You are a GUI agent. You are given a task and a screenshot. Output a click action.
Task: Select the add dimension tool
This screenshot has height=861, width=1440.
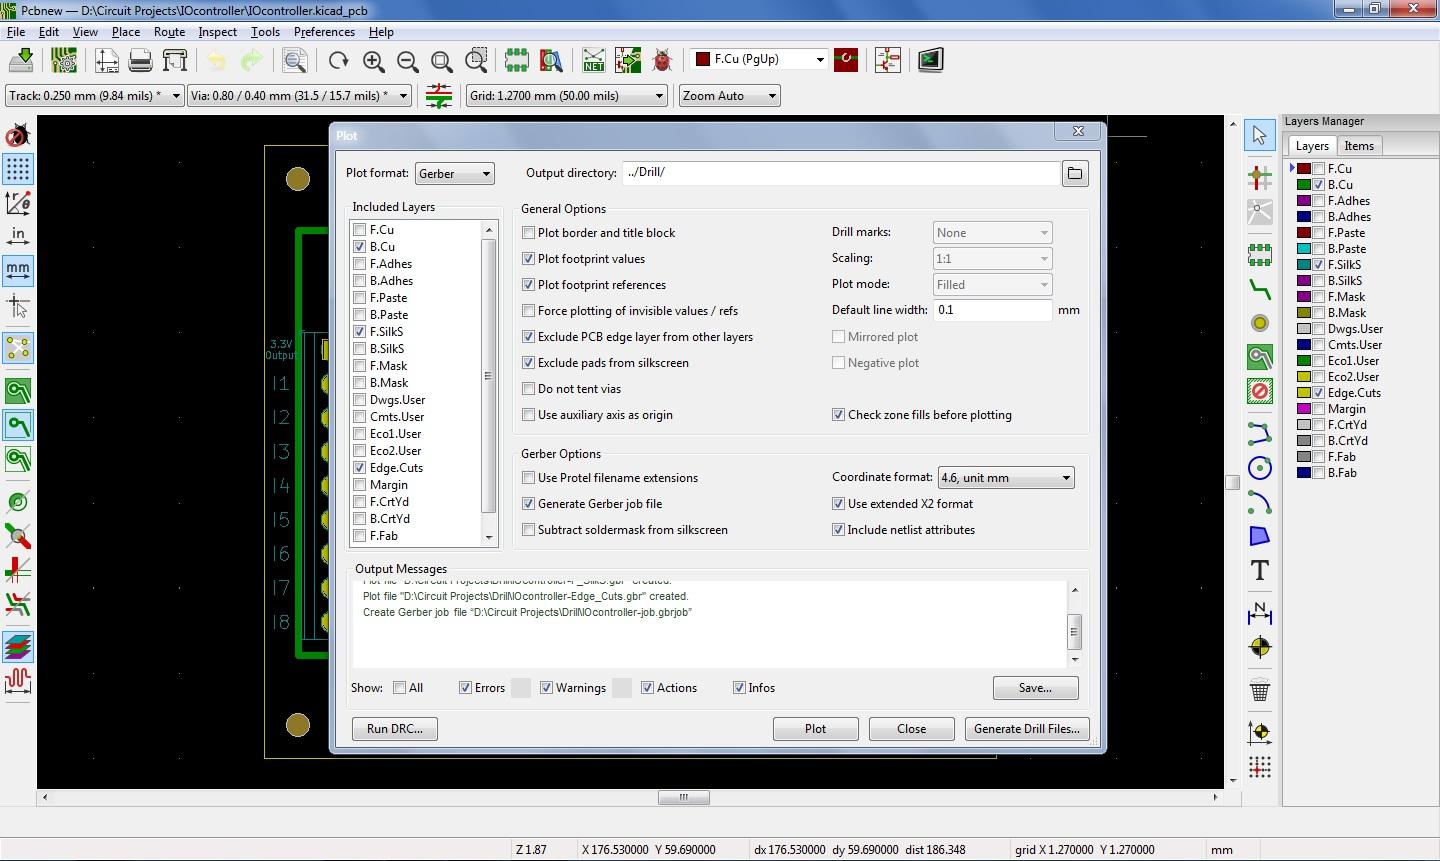(x=1260, y=612)
